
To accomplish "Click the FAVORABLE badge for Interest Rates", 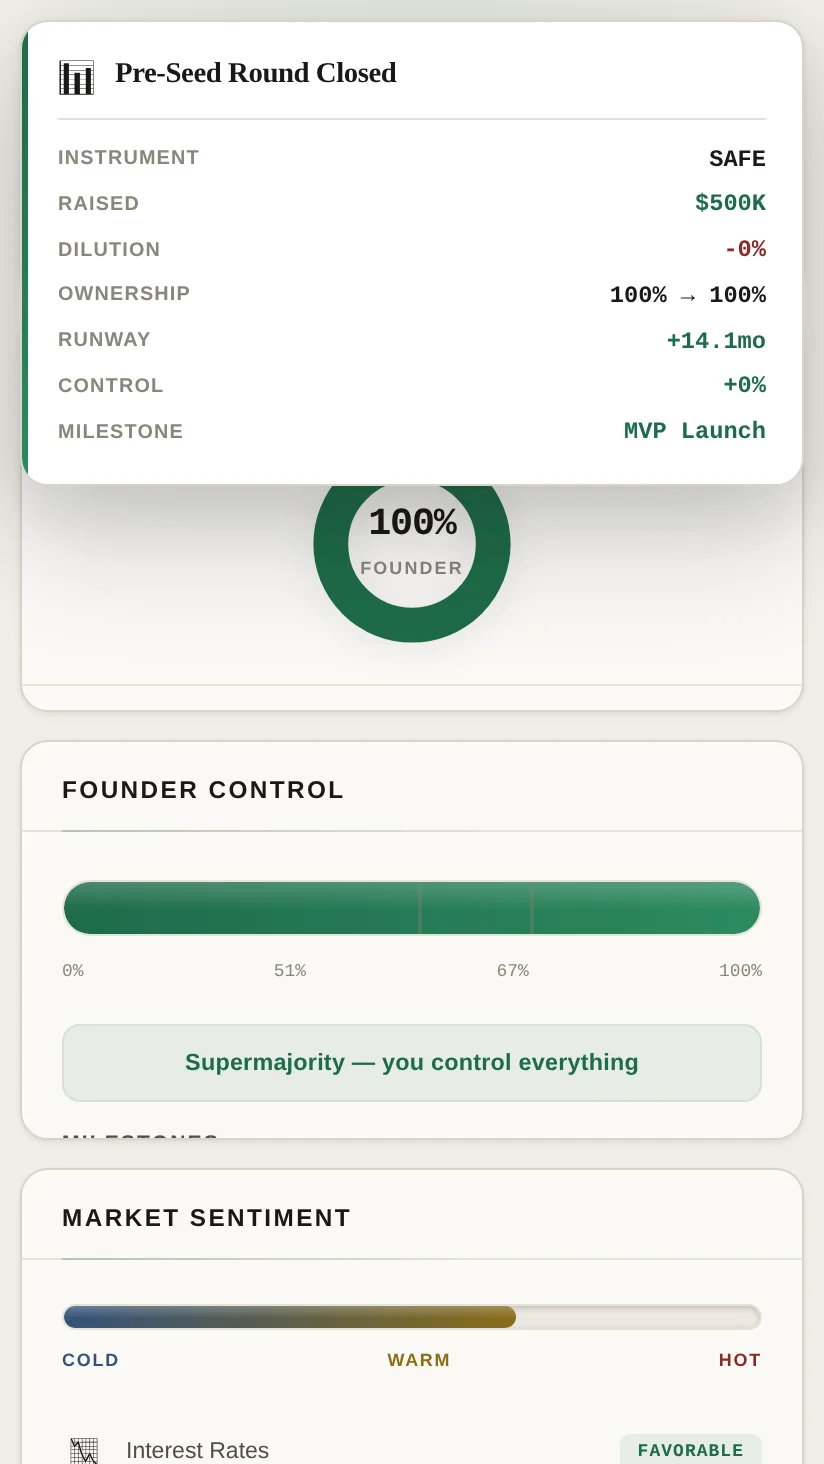I will coord(691,1450).
